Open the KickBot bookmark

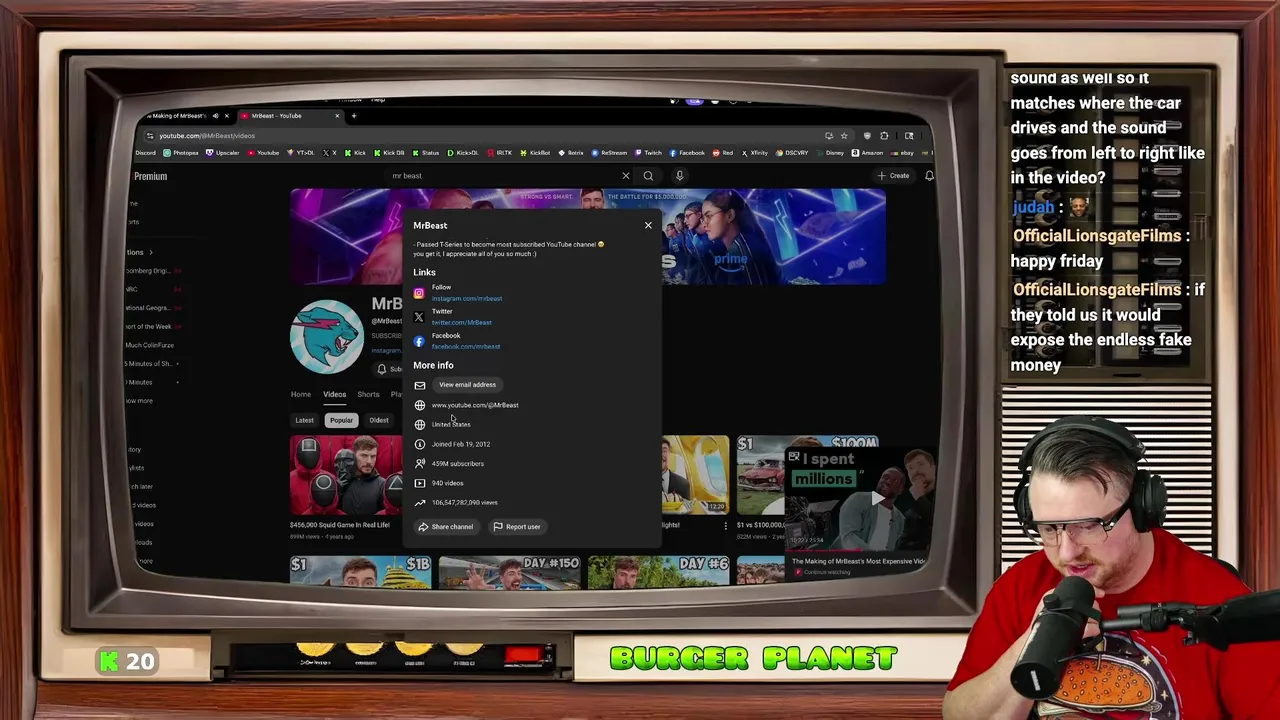536,153
